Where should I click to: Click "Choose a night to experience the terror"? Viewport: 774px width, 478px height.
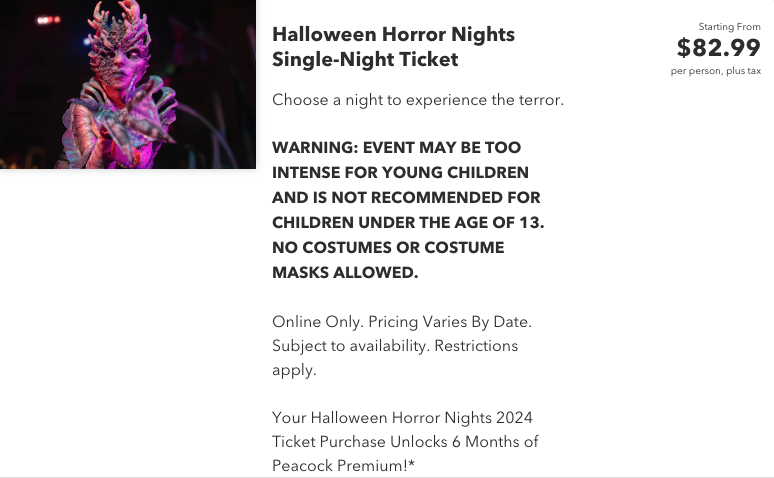(x=418, y=100)
